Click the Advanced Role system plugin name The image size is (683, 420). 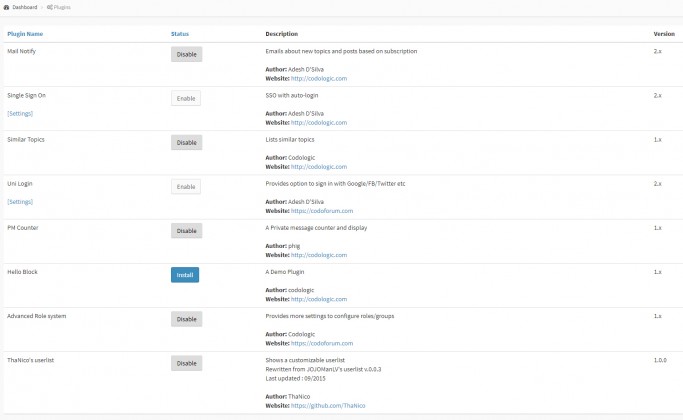point(37,316)
